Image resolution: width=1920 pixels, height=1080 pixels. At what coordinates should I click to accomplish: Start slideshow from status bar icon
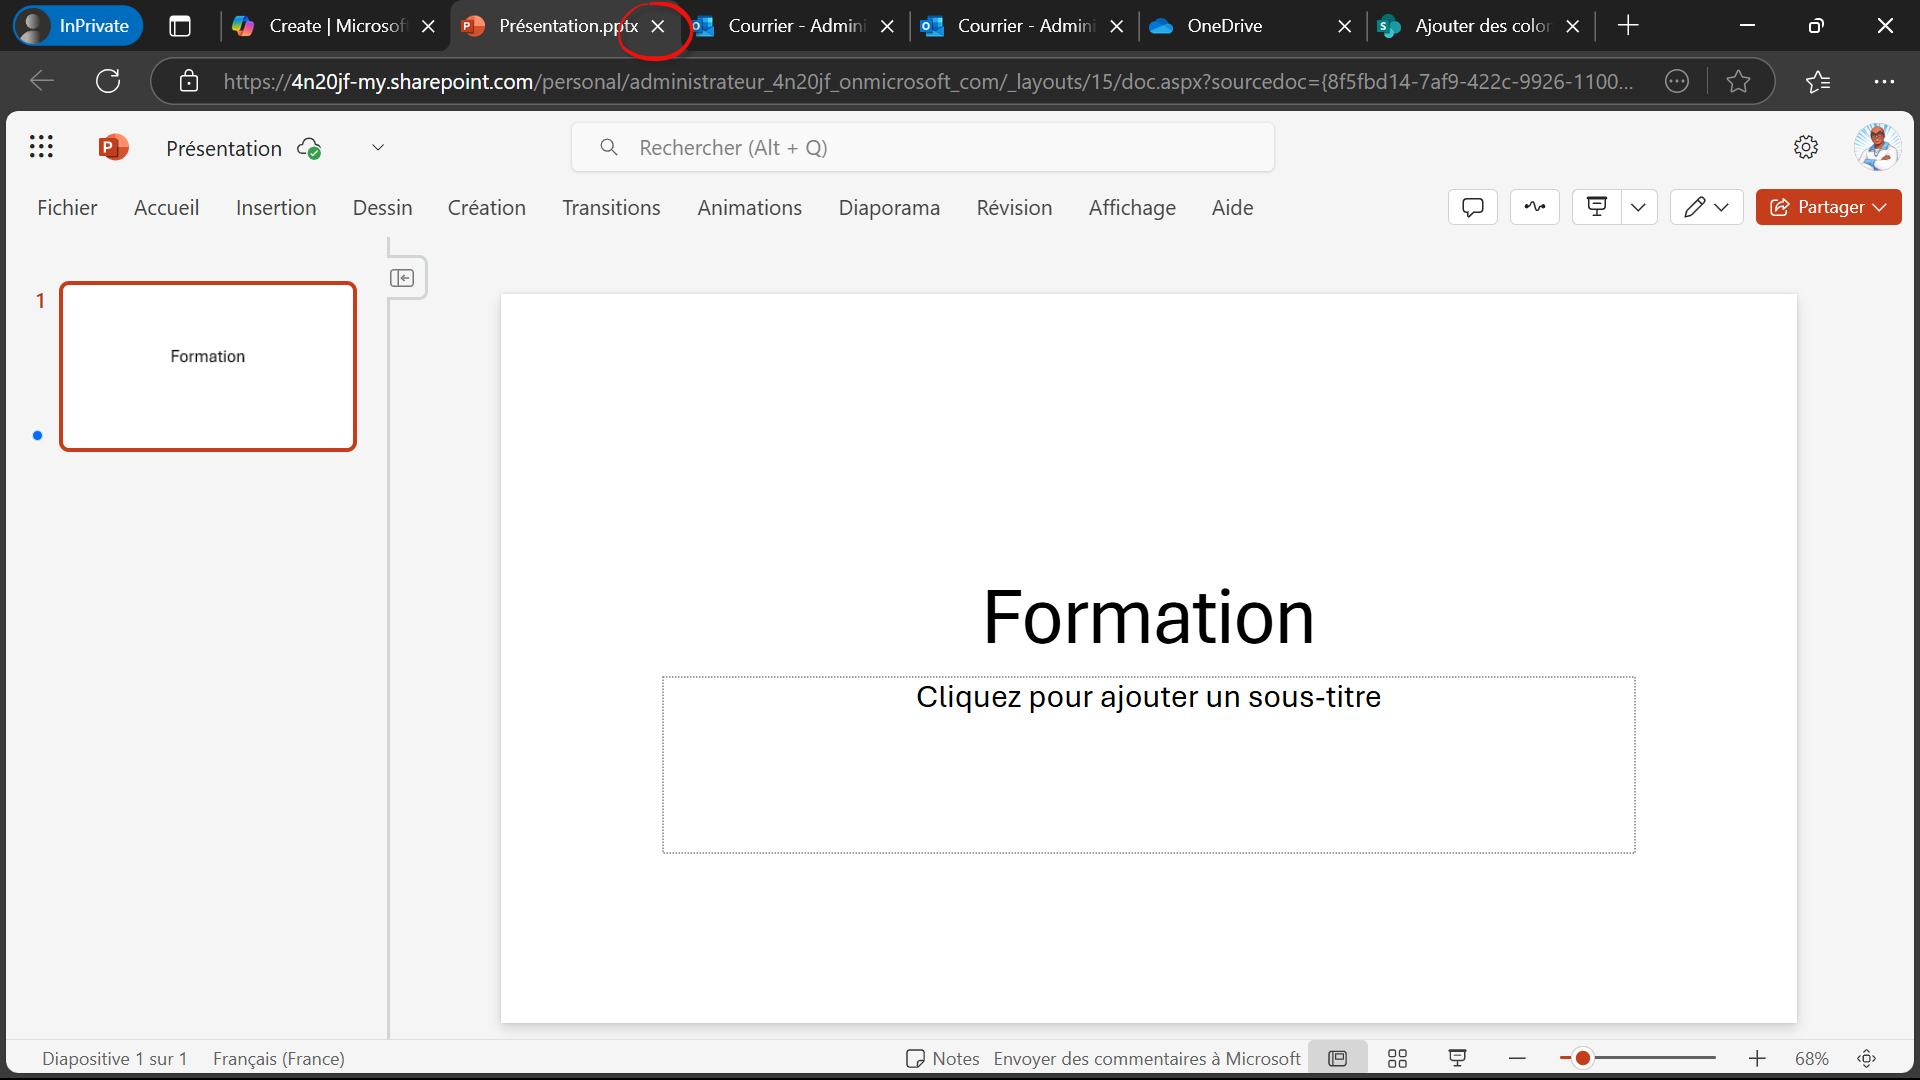[1457, 1058]
